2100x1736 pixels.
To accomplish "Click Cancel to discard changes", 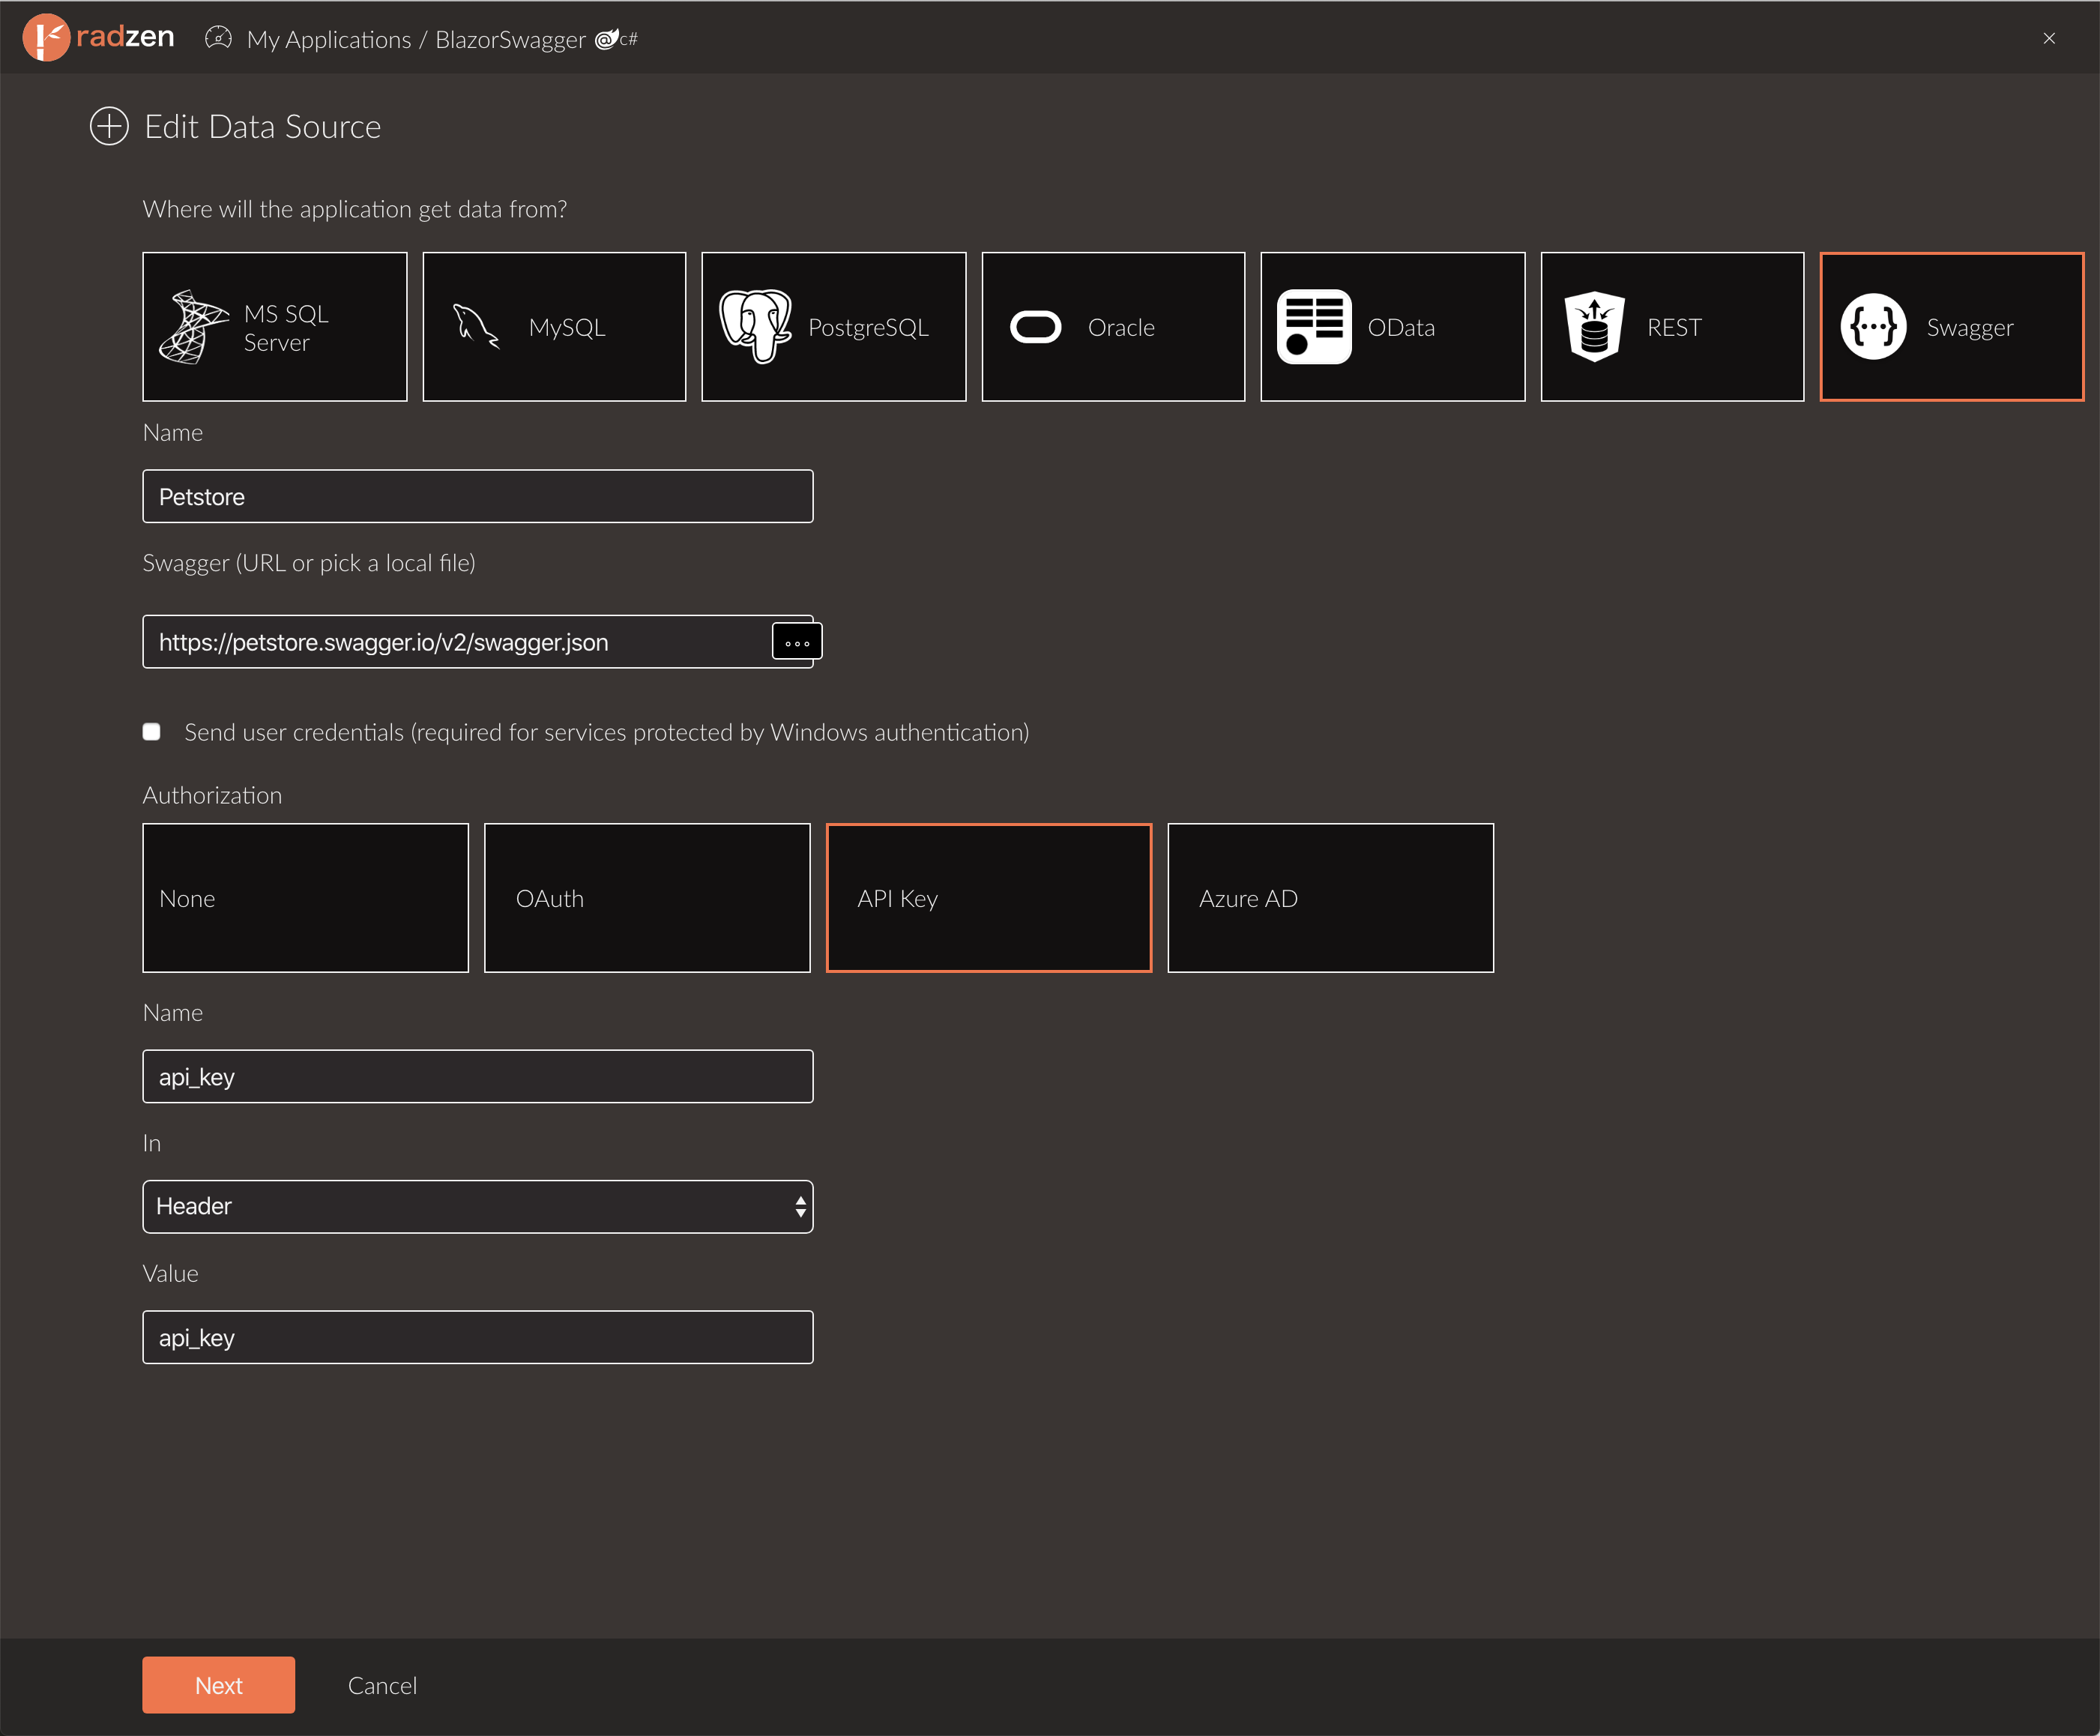I will pyautogui.click(x=382, y=1686).
